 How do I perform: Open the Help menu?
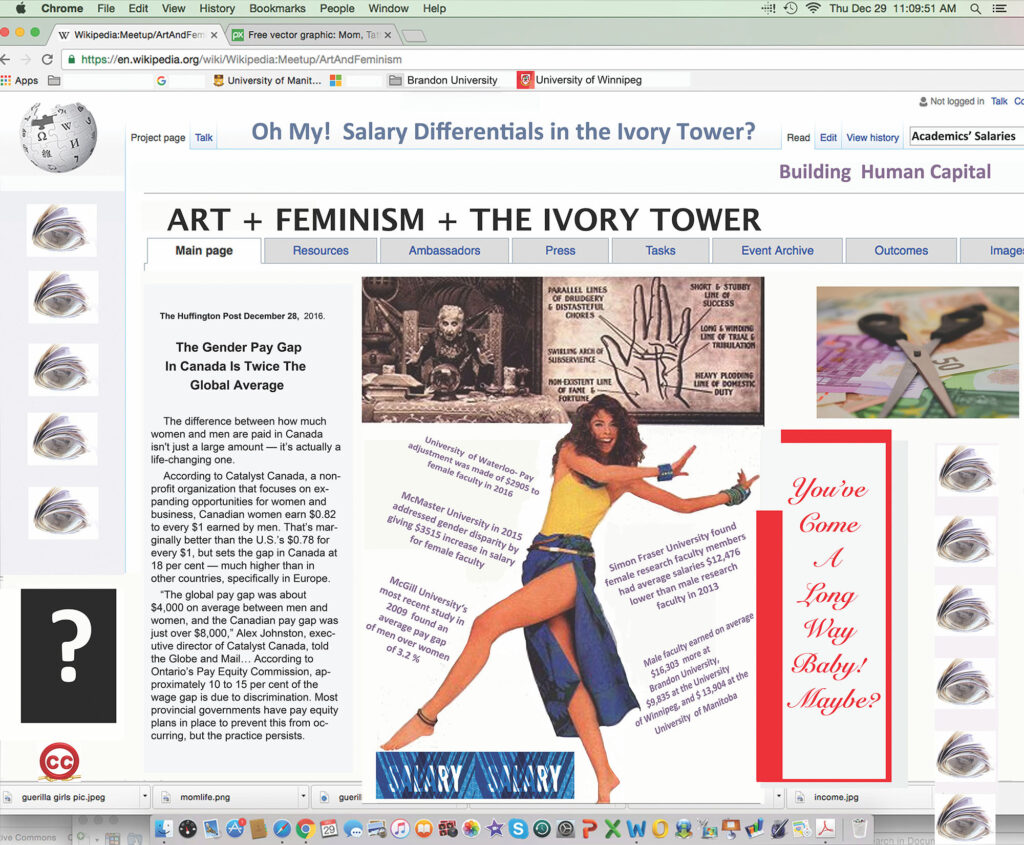click(x=434, y=8)
